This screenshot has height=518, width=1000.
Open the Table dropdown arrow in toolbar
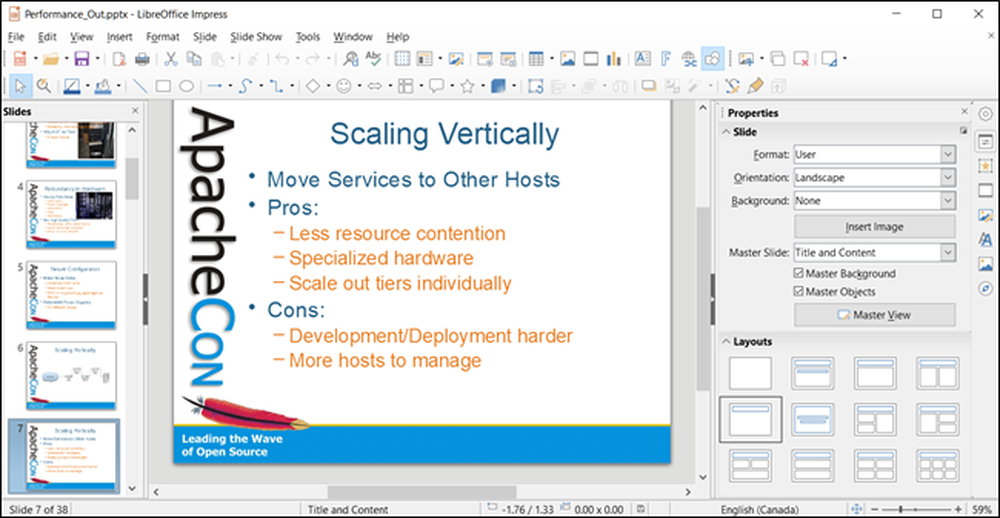point(551,59)
